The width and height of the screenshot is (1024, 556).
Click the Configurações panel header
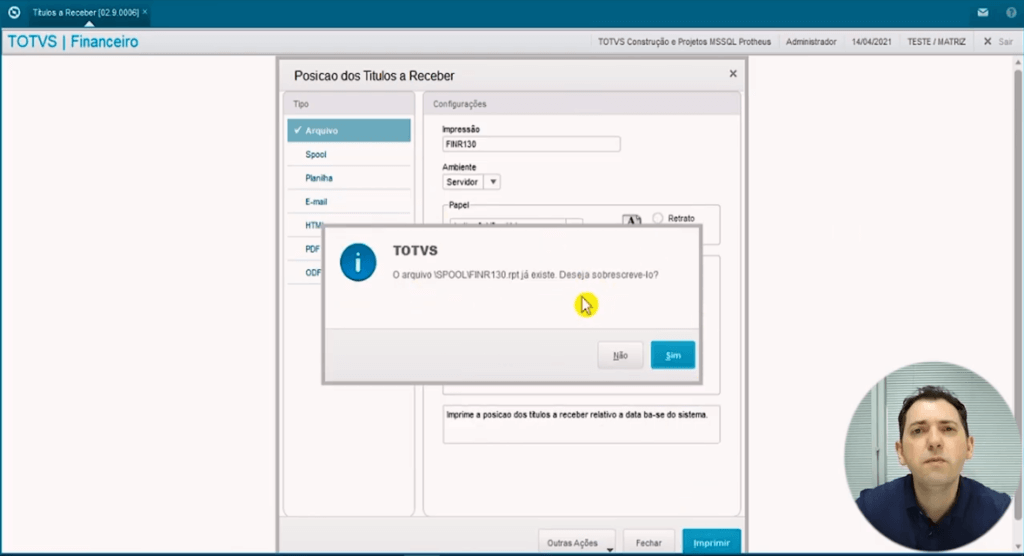[582, 104]
